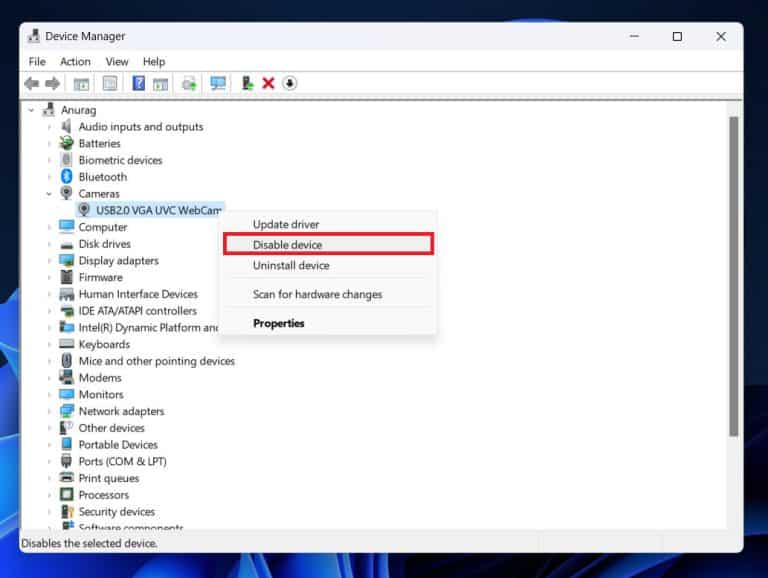768x578 pixels.
Task: Select the Portable Devices row
Action: pos(118,445)
